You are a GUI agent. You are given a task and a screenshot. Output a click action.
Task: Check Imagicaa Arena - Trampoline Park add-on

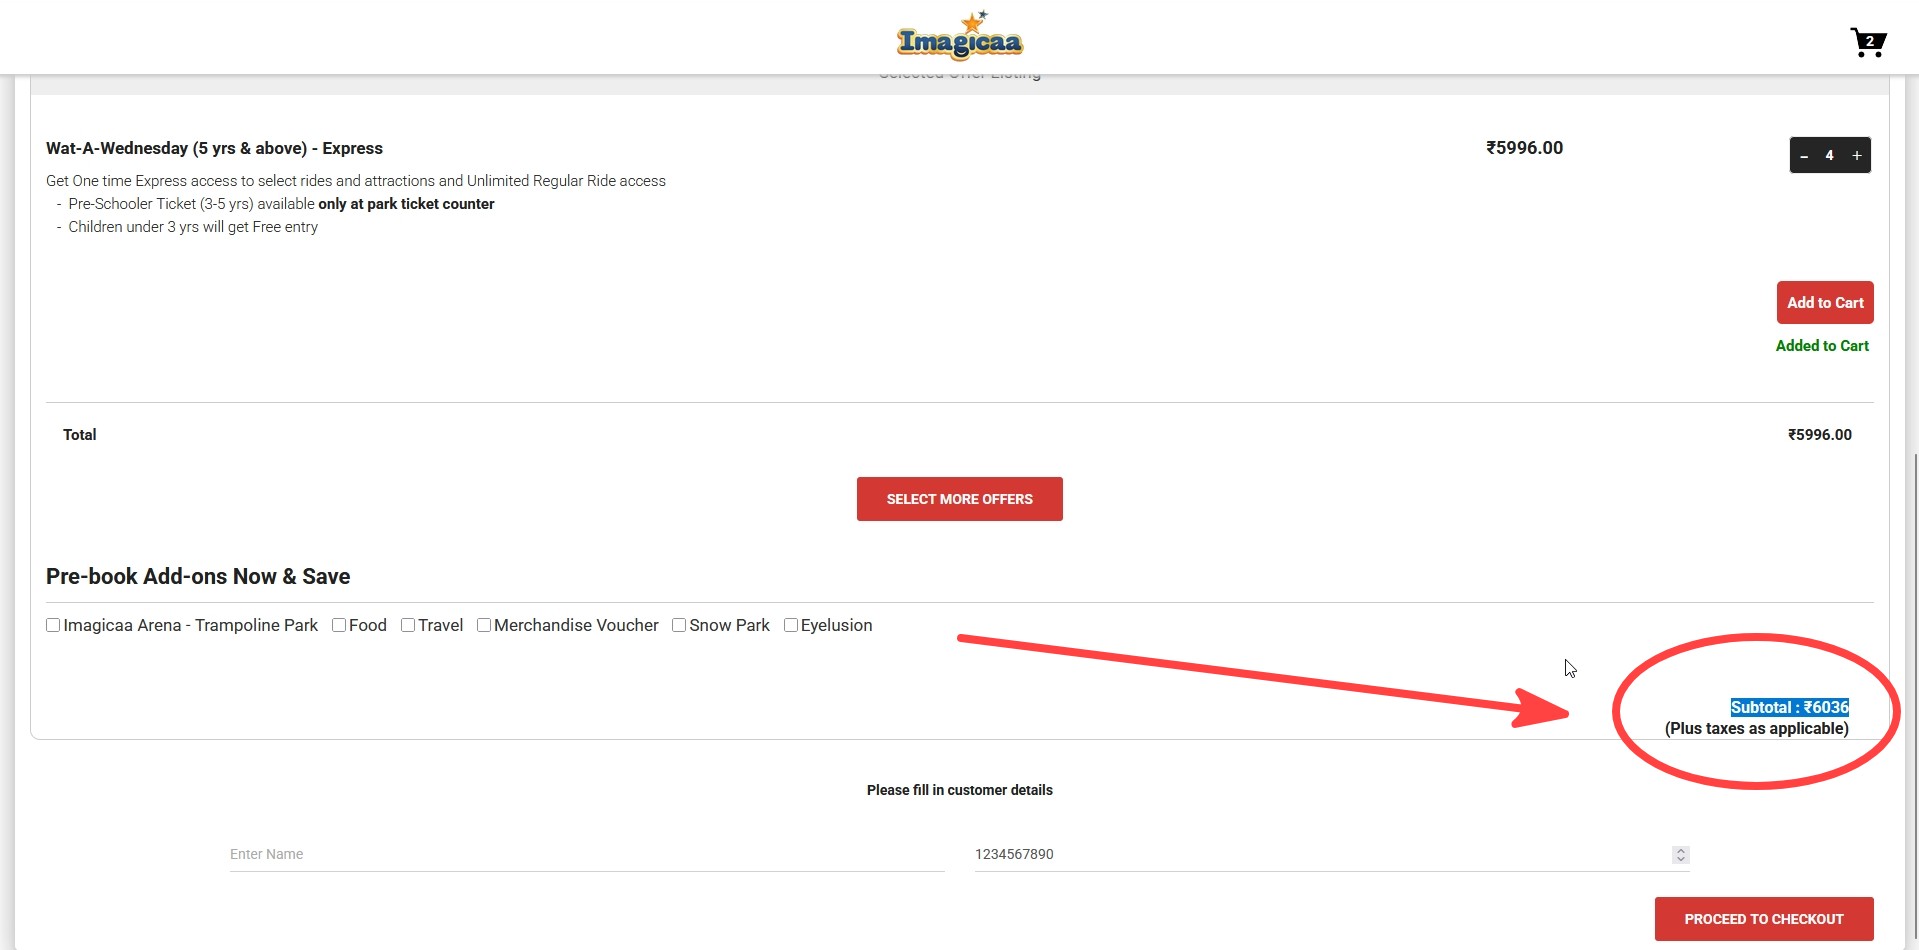pyautogui.click(x=53, y=625)
